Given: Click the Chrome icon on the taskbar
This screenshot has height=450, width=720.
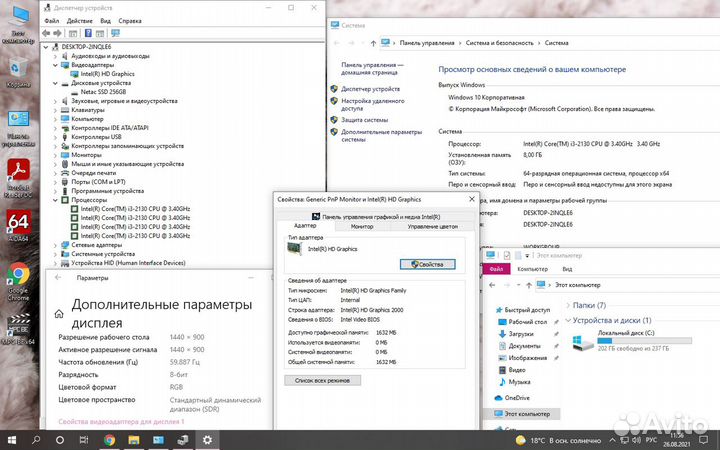Looking at the screenshot, I should click(x=109, y=440).
